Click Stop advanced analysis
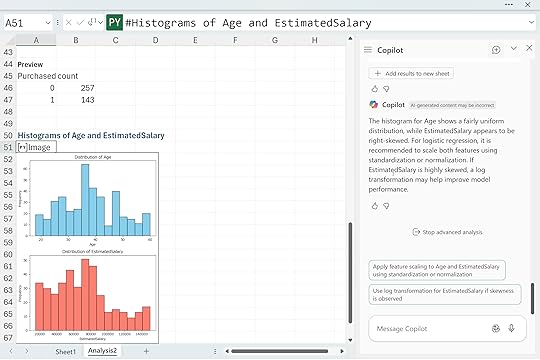 (447, 232)
